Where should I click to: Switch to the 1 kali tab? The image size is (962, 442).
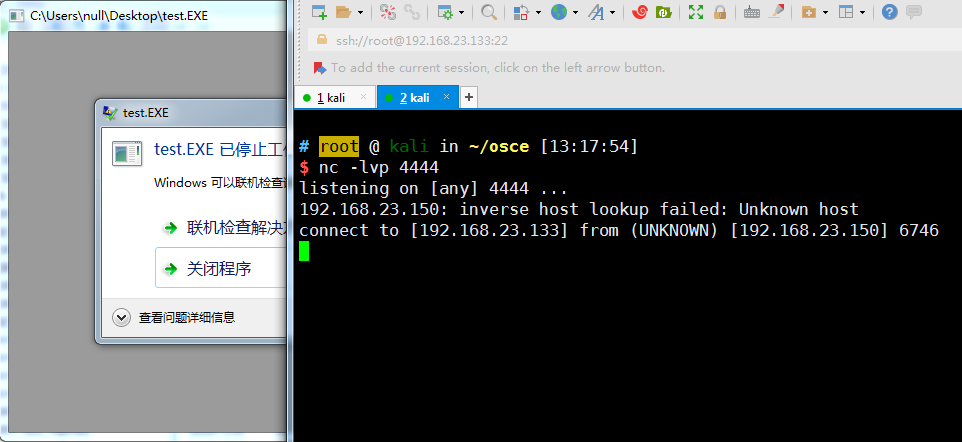pos(333,97)
